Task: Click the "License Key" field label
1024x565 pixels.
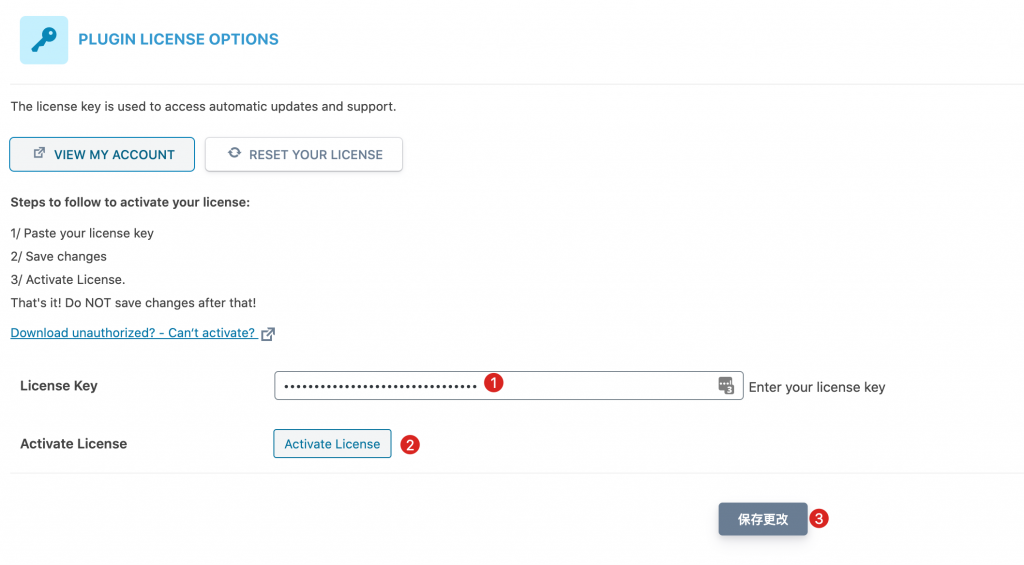Action: [x=59, y=386]
